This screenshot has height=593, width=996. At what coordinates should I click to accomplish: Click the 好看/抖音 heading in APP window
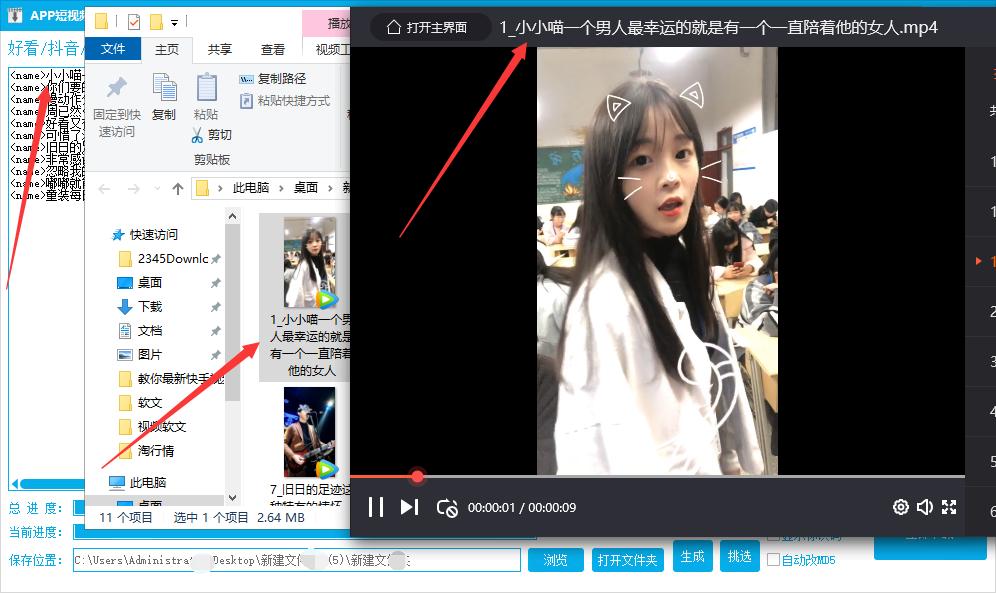tap(44, 48)
